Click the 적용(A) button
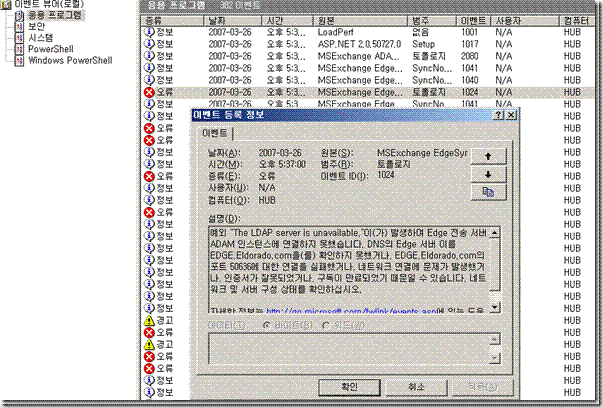 click(x=483, y=387)
